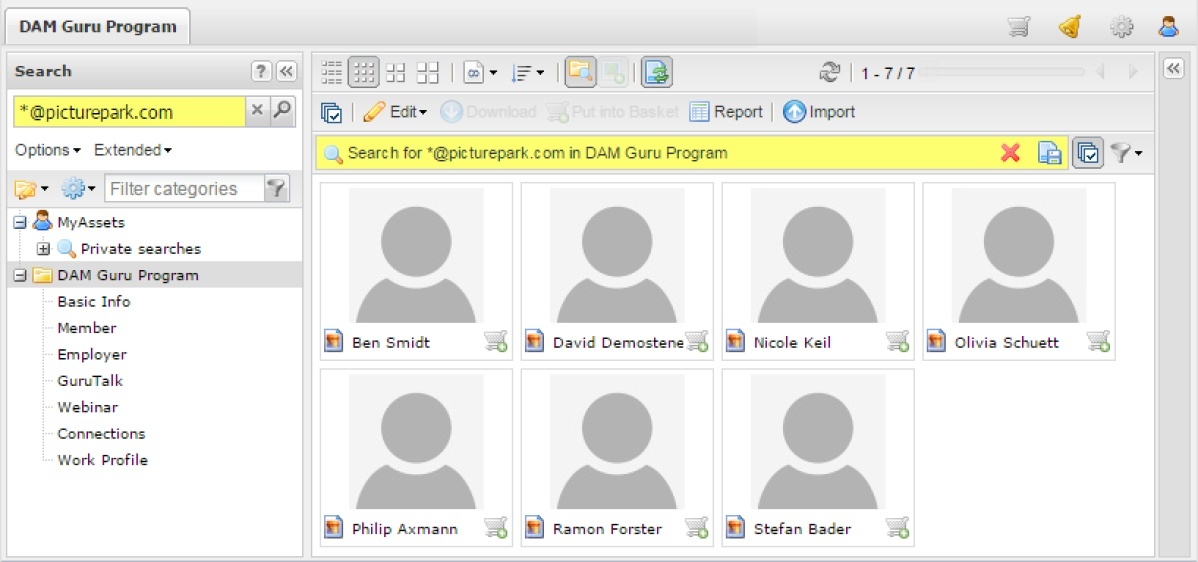Switch to small thumbnails grid view
This screenshot has width=1198, height=562.
coord(364,73)
